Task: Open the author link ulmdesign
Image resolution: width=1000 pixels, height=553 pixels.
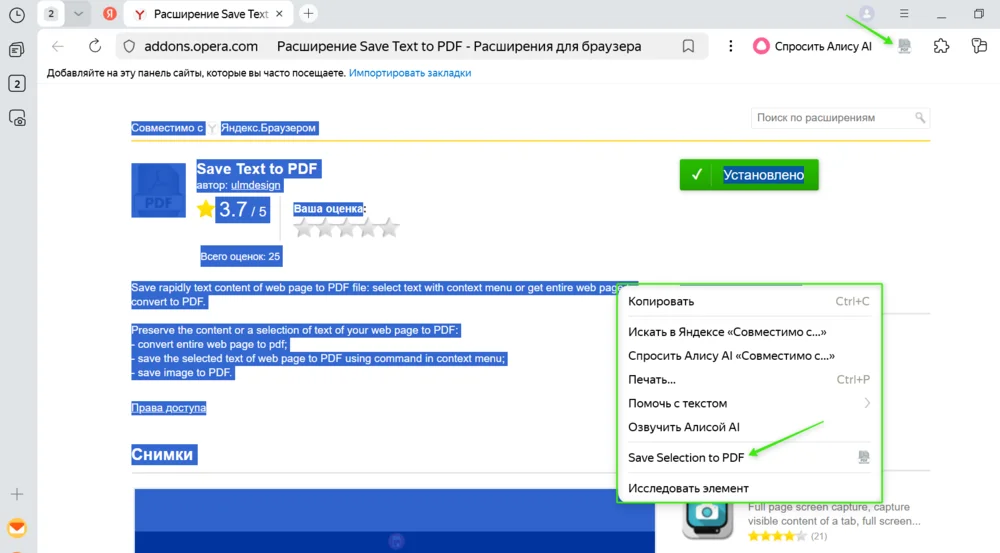Action: coord(255,185)
